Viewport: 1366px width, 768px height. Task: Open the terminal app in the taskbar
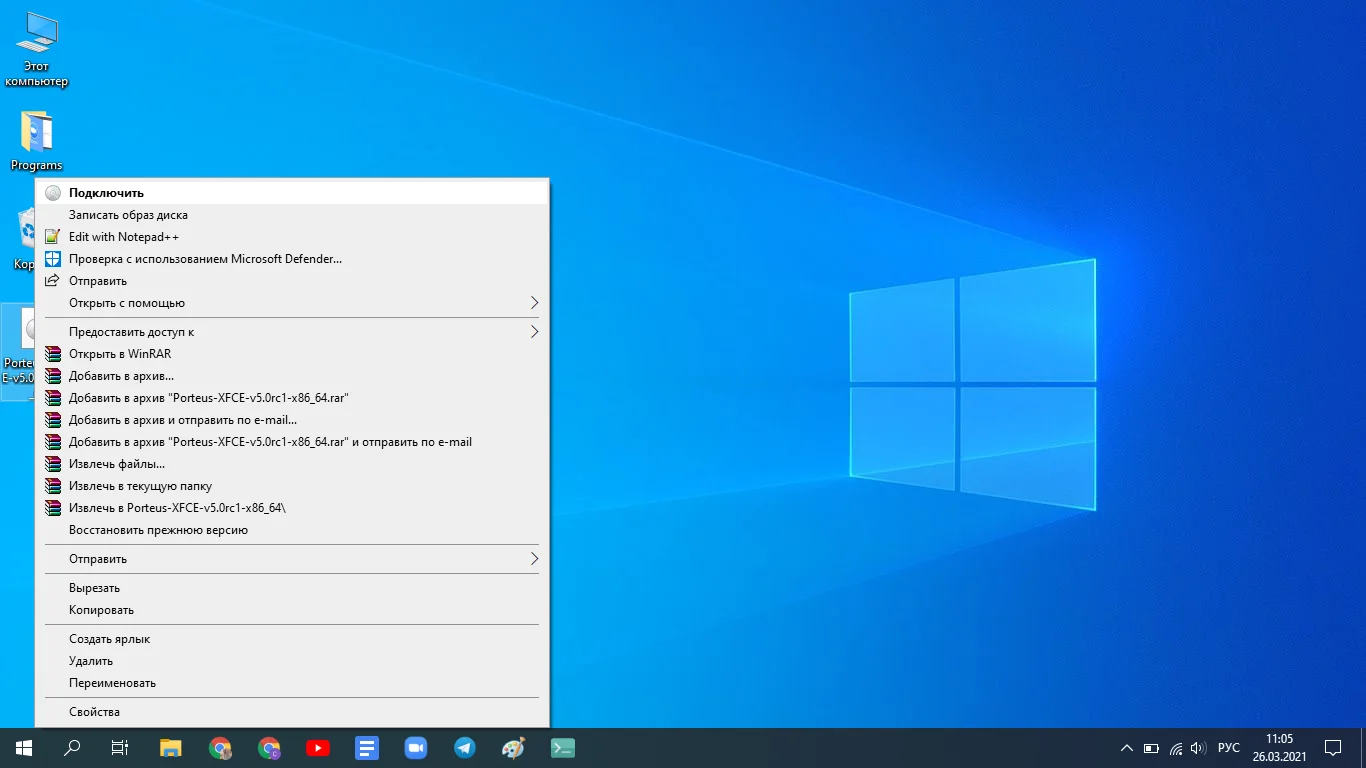coord(562,747)
